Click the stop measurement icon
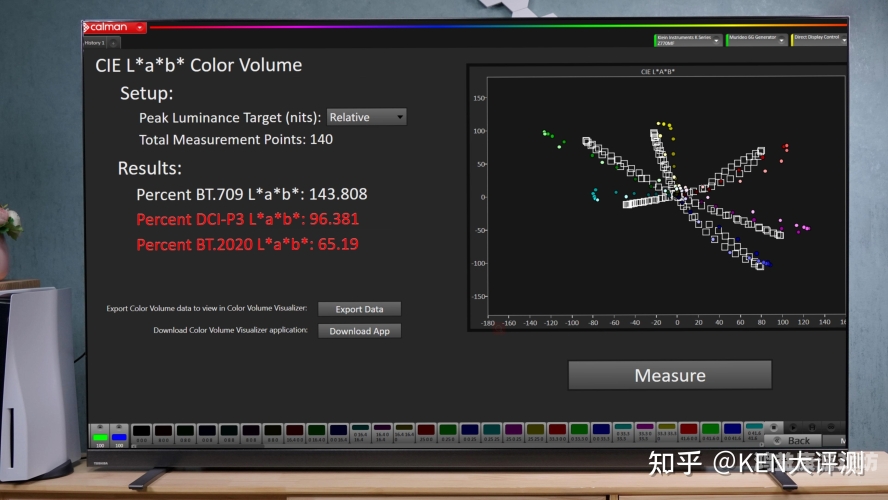 [776, 426]
